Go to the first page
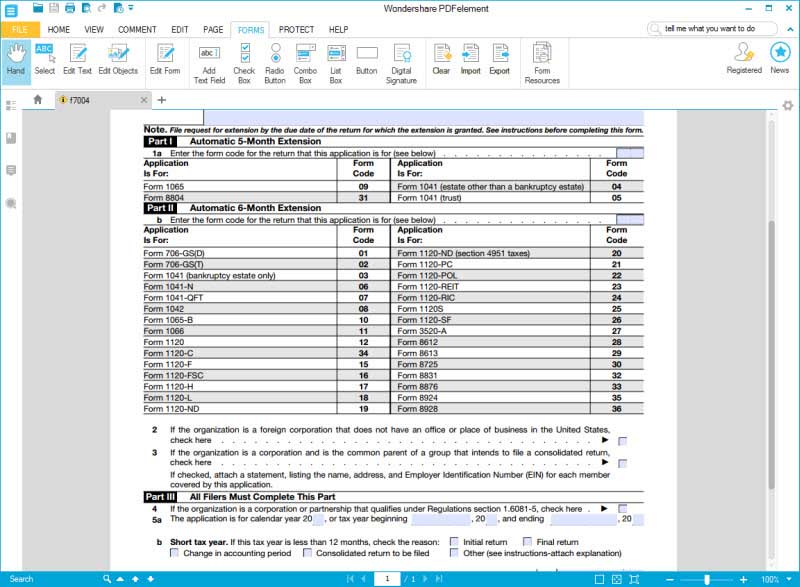The width and height of the screenshot is (800, 587). pyautogui.click(x=350, y=579)
